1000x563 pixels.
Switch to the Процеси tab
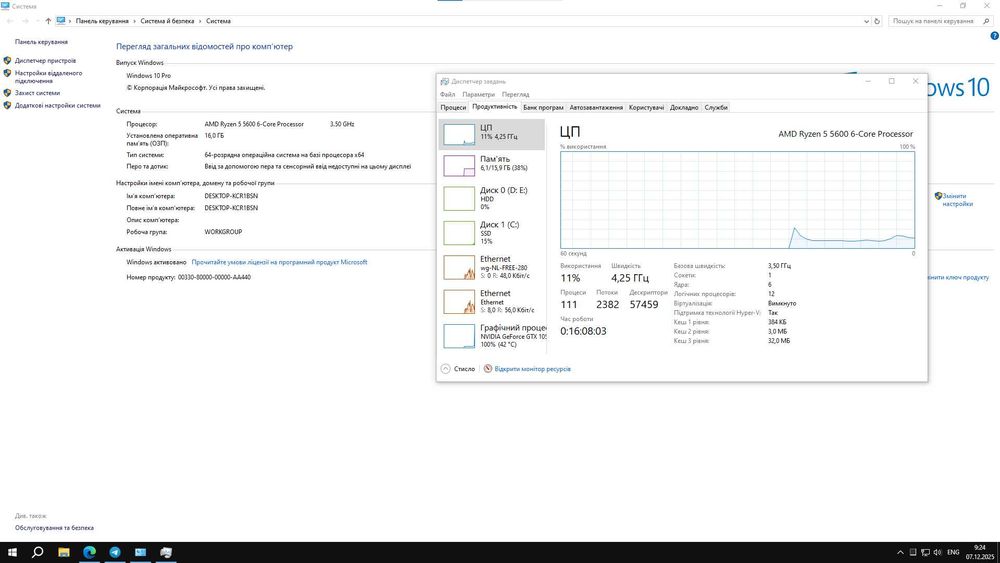[x=453, y=107]
